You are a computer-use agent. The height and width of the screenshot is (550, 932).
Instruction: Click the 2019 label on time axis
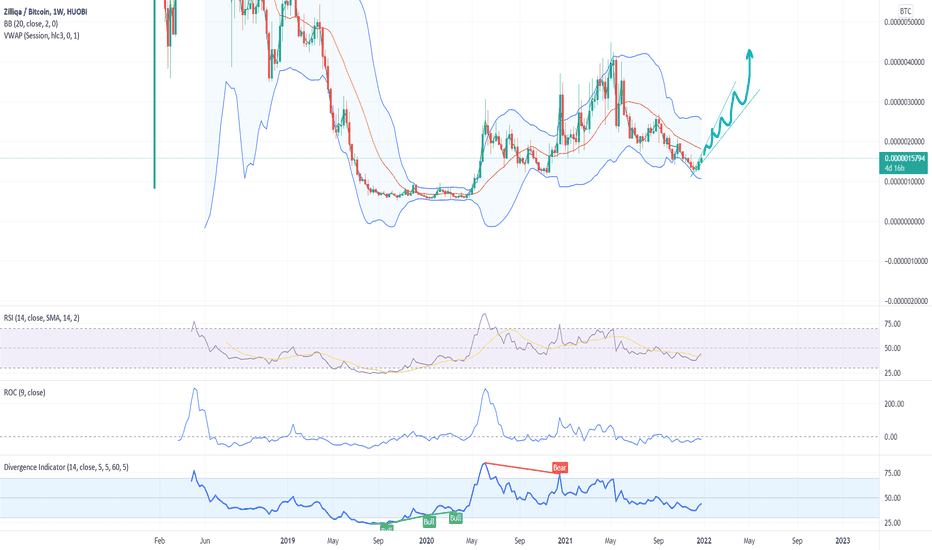click(x=288, y=541)
